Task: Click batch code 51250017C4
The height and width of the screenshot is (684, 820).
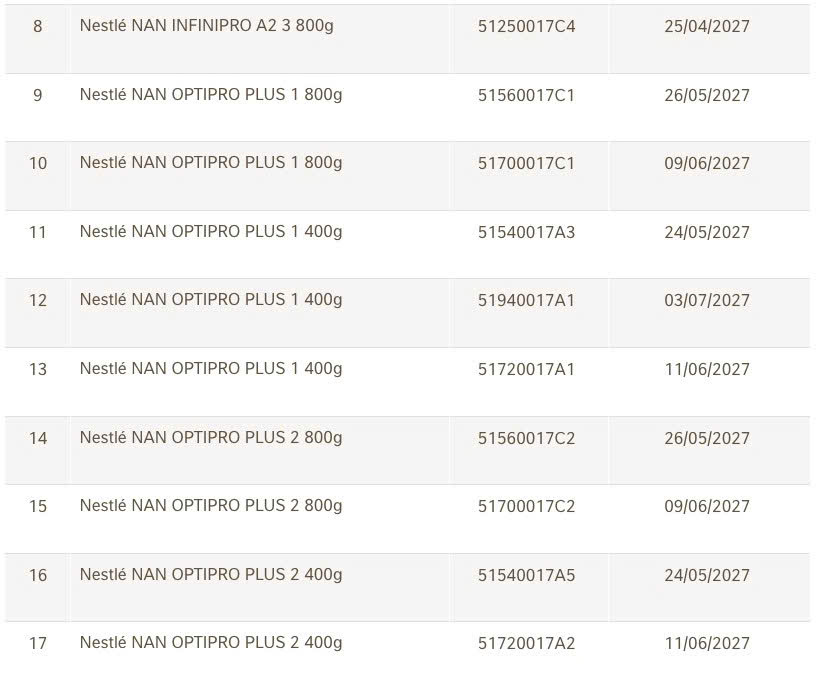Action: coord(526,27)
